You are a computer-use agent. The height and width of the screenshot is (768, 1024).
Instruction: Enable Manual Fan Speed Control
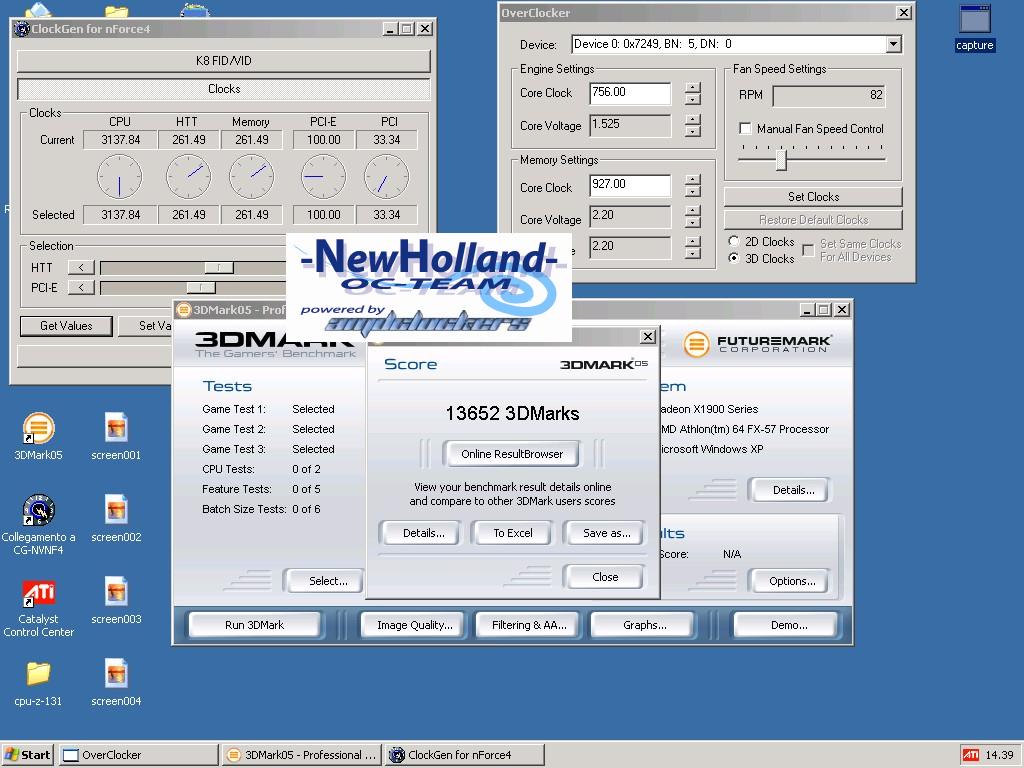click(x=745, y=128)
